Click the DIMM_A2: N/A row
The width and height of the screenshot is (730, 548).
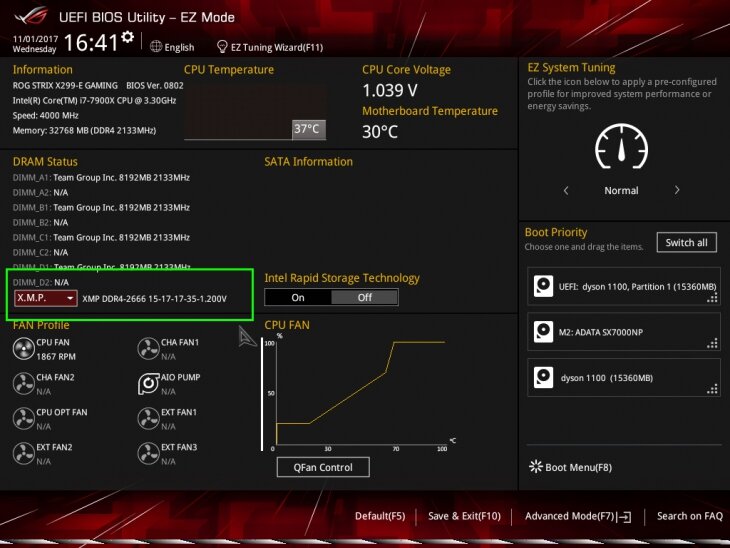[x=40, y=192]
